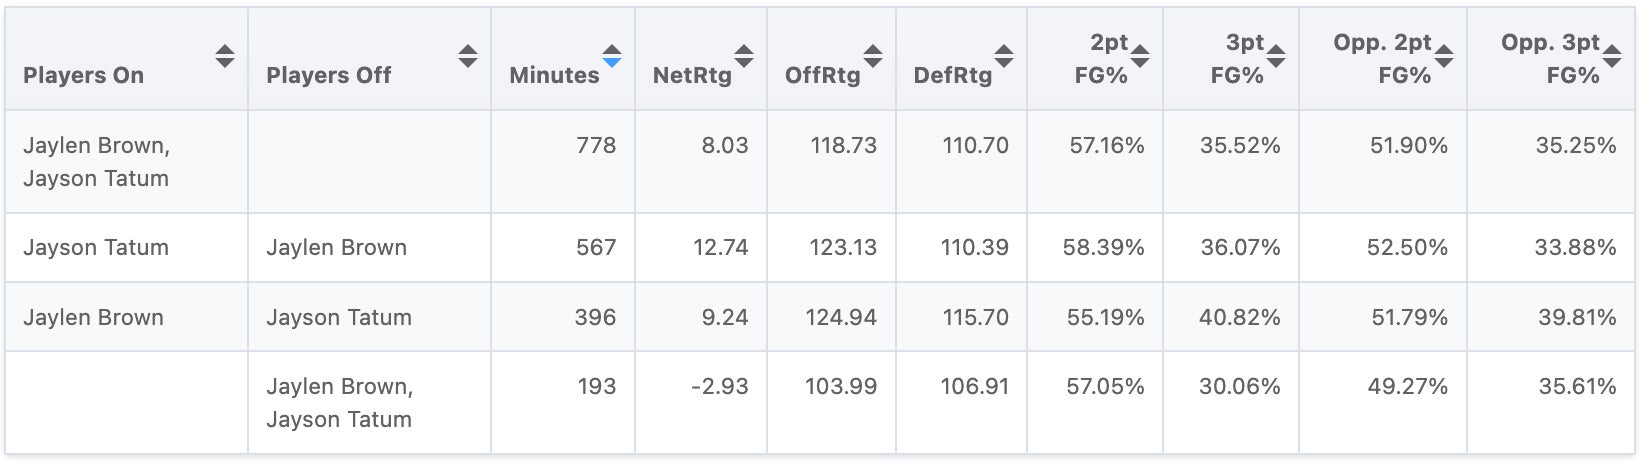The image size is (1650, 470).
Task: Click the Players On column header
Action: (84, 75)
